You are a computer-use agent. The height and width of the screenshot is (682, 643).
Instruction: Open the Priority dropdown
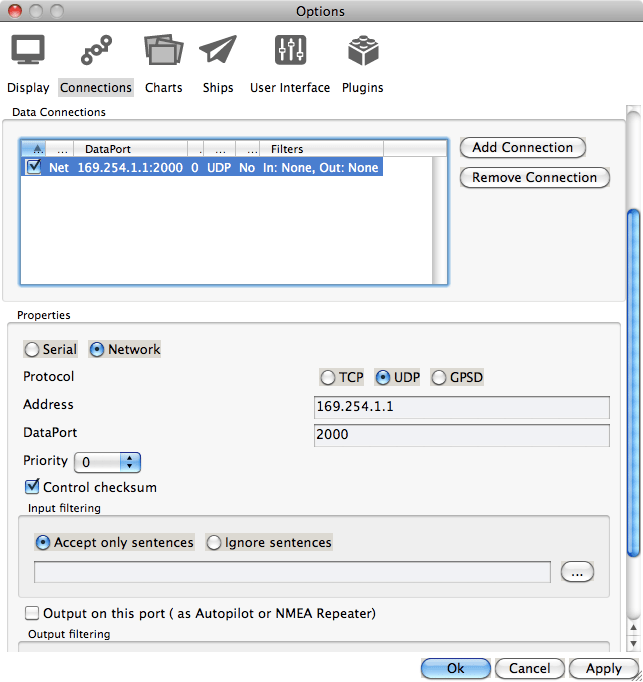pyautogui.click(x=108, y=462)
